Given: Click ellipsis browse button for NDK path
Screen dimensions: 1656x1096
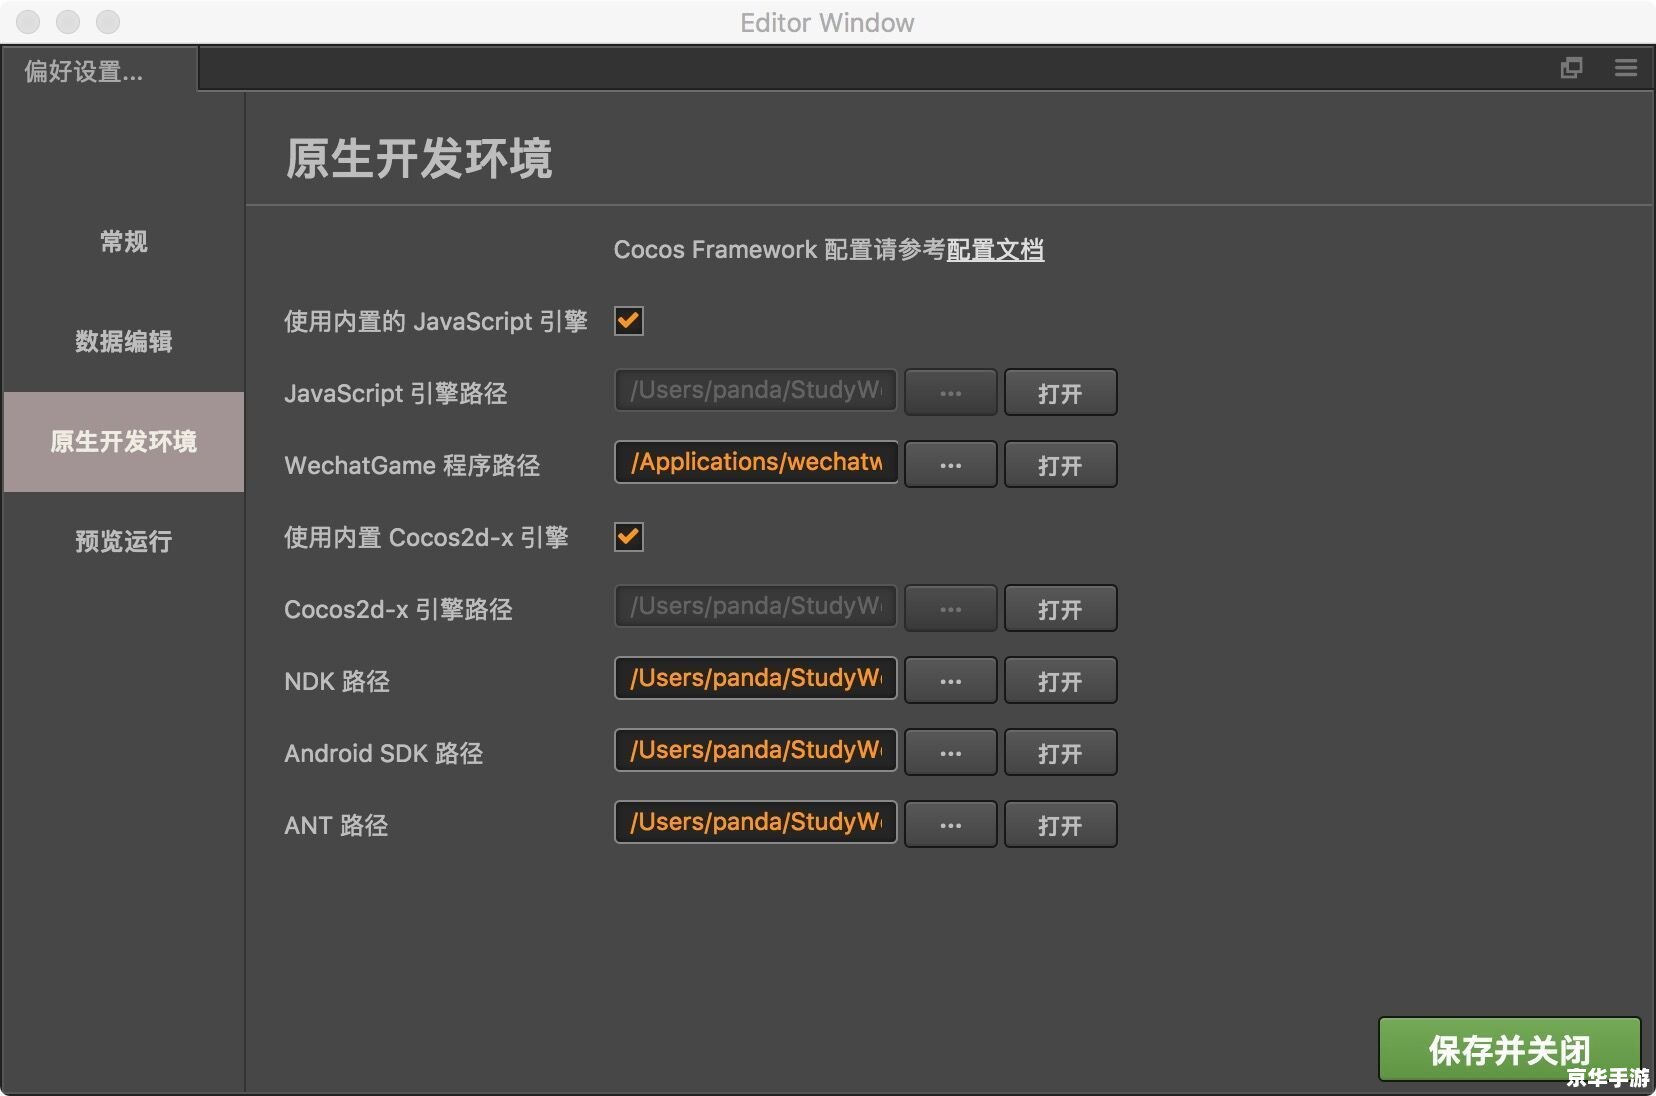Looking at the screenshot, I should [950, 681].
